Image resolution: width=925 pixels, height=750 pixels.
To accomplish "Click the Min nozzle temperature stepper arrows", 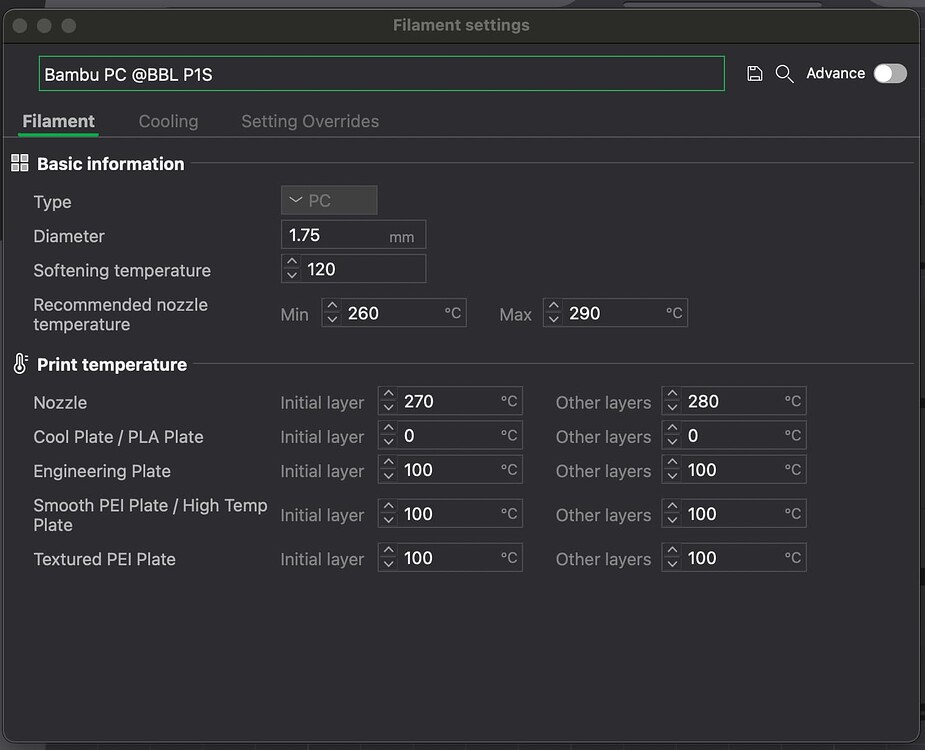I will pyautogui.click(x=333, y=313).
